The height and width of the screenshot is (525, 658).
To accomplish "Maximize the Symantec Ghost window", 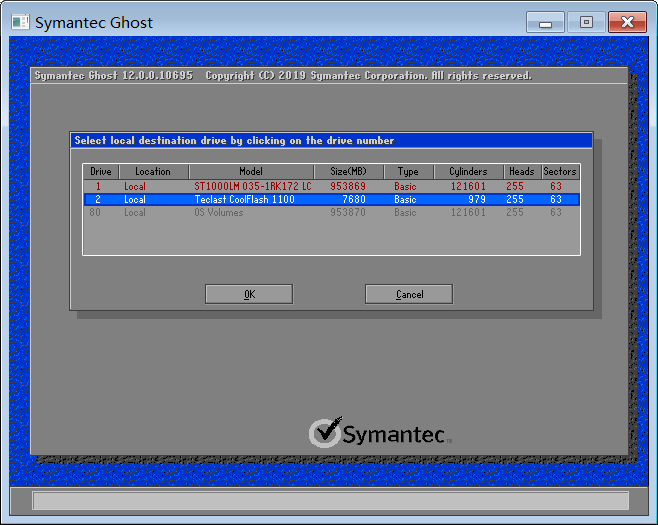I will (586, 22).
